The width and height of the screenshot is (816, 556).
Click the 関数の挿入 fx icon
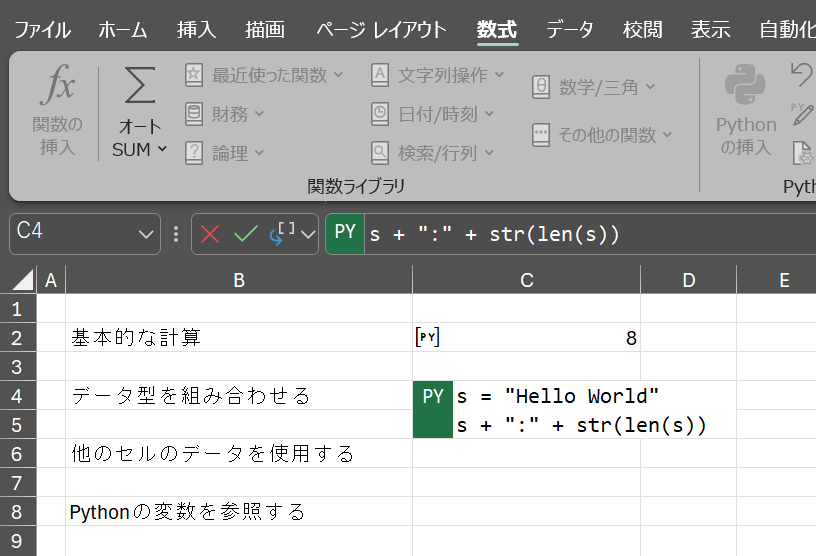pos(57,89)
